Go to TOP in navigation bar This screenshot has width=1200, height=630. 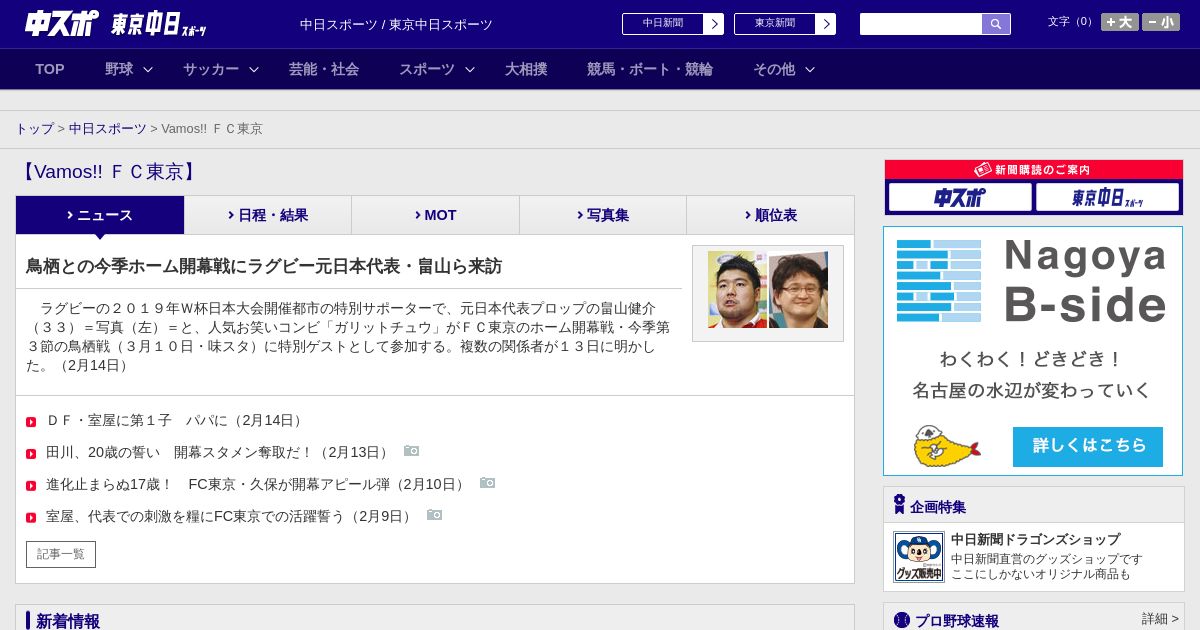tap(50, 69)
